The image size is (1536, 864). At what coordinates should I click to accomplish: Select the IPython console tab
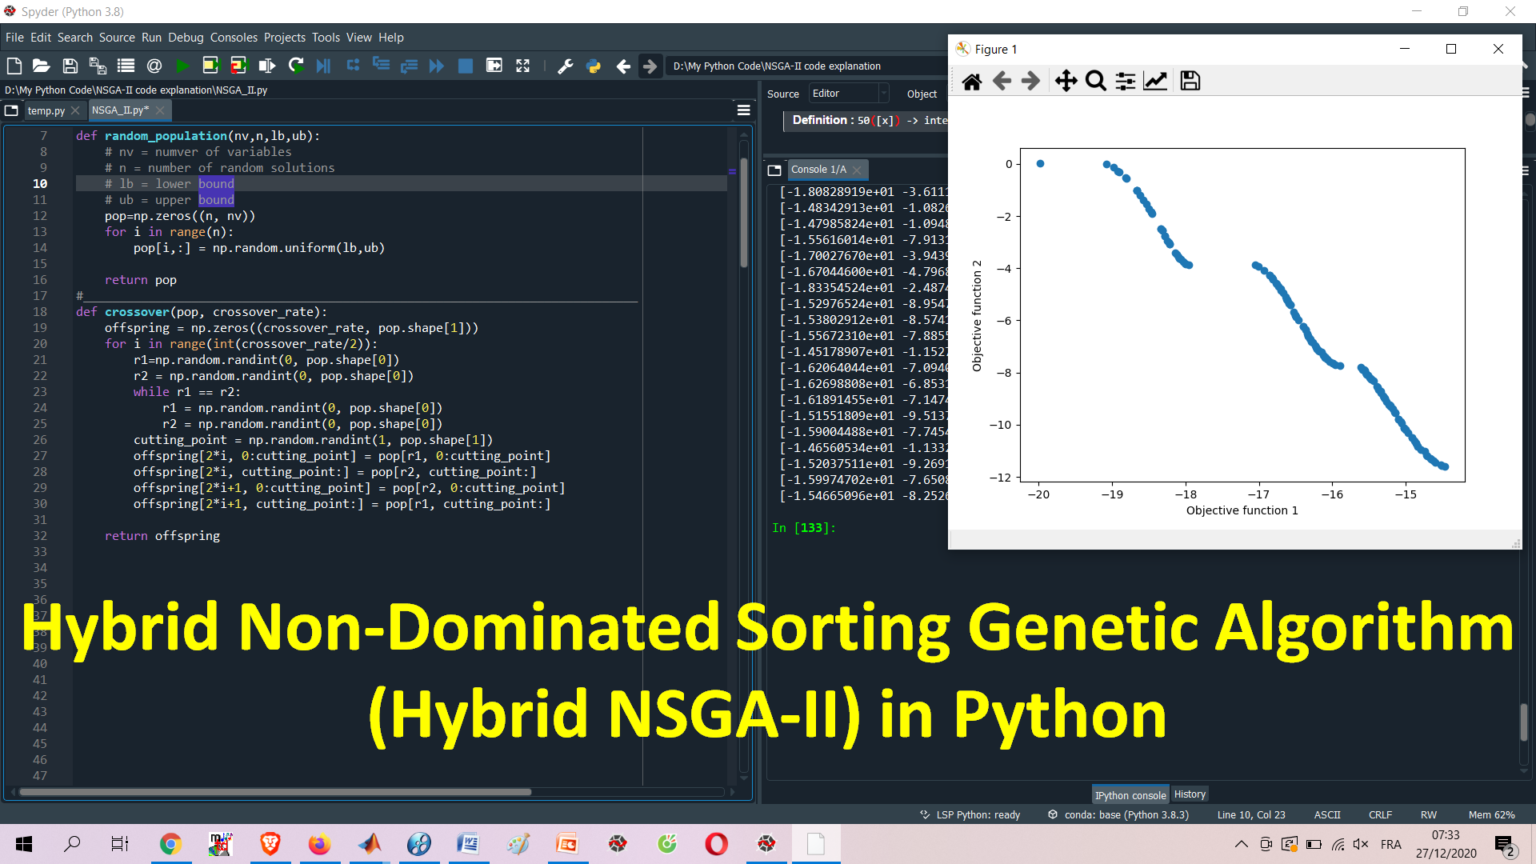(x=1130, y=795)
